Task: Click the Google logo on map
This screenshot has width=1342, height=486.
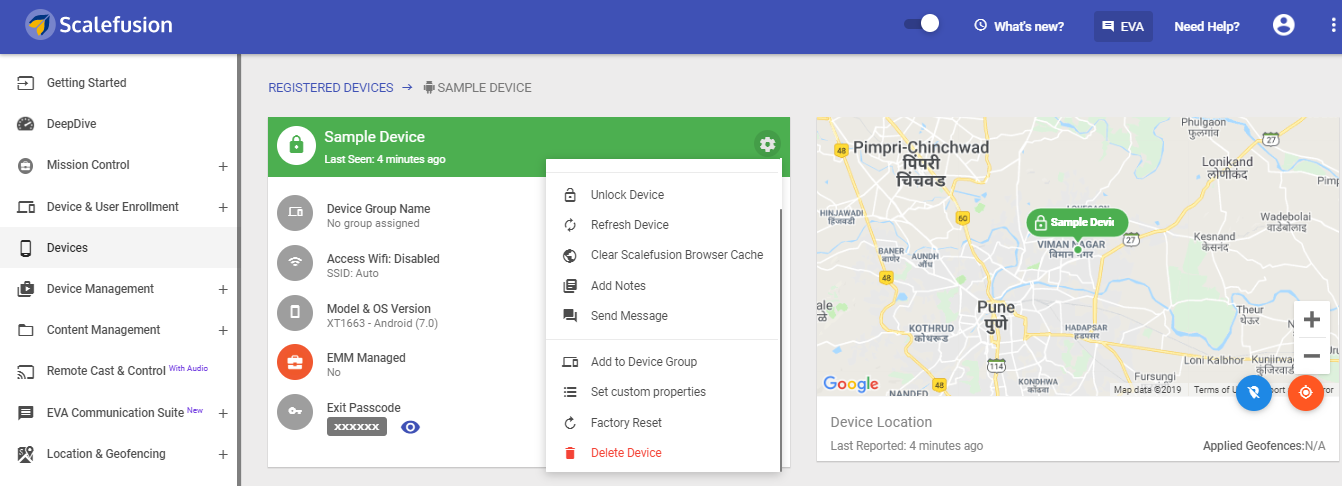Action: coord(851,384)
